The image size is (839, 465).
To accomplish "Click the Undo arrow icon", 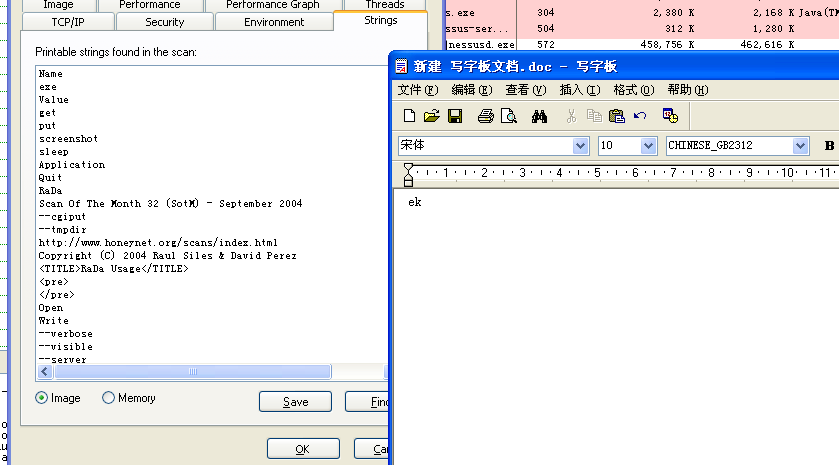I will point(640,116).
